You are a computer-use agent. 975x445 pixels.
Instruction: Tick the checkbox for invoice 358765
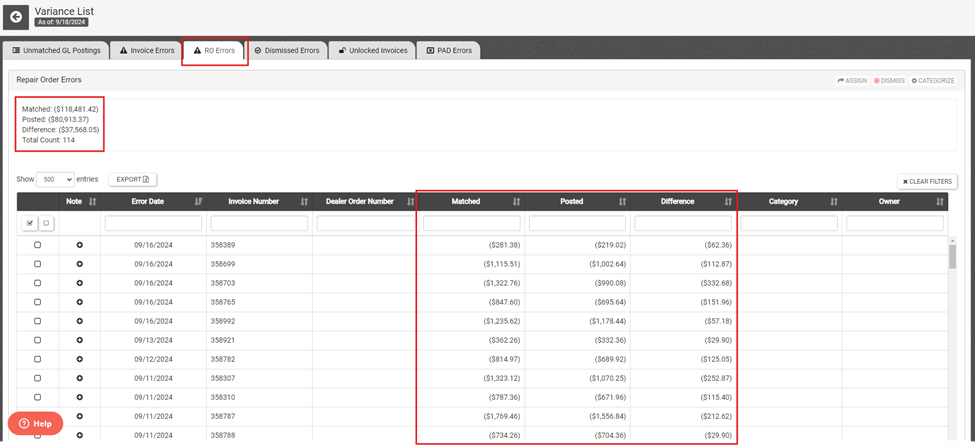click(37, 302)
